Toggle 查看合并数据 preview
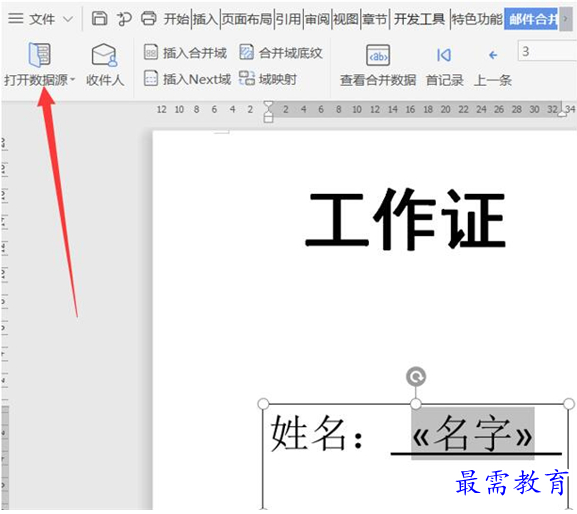The width and height of the screenshot is (577, 514). coord(378,65)
